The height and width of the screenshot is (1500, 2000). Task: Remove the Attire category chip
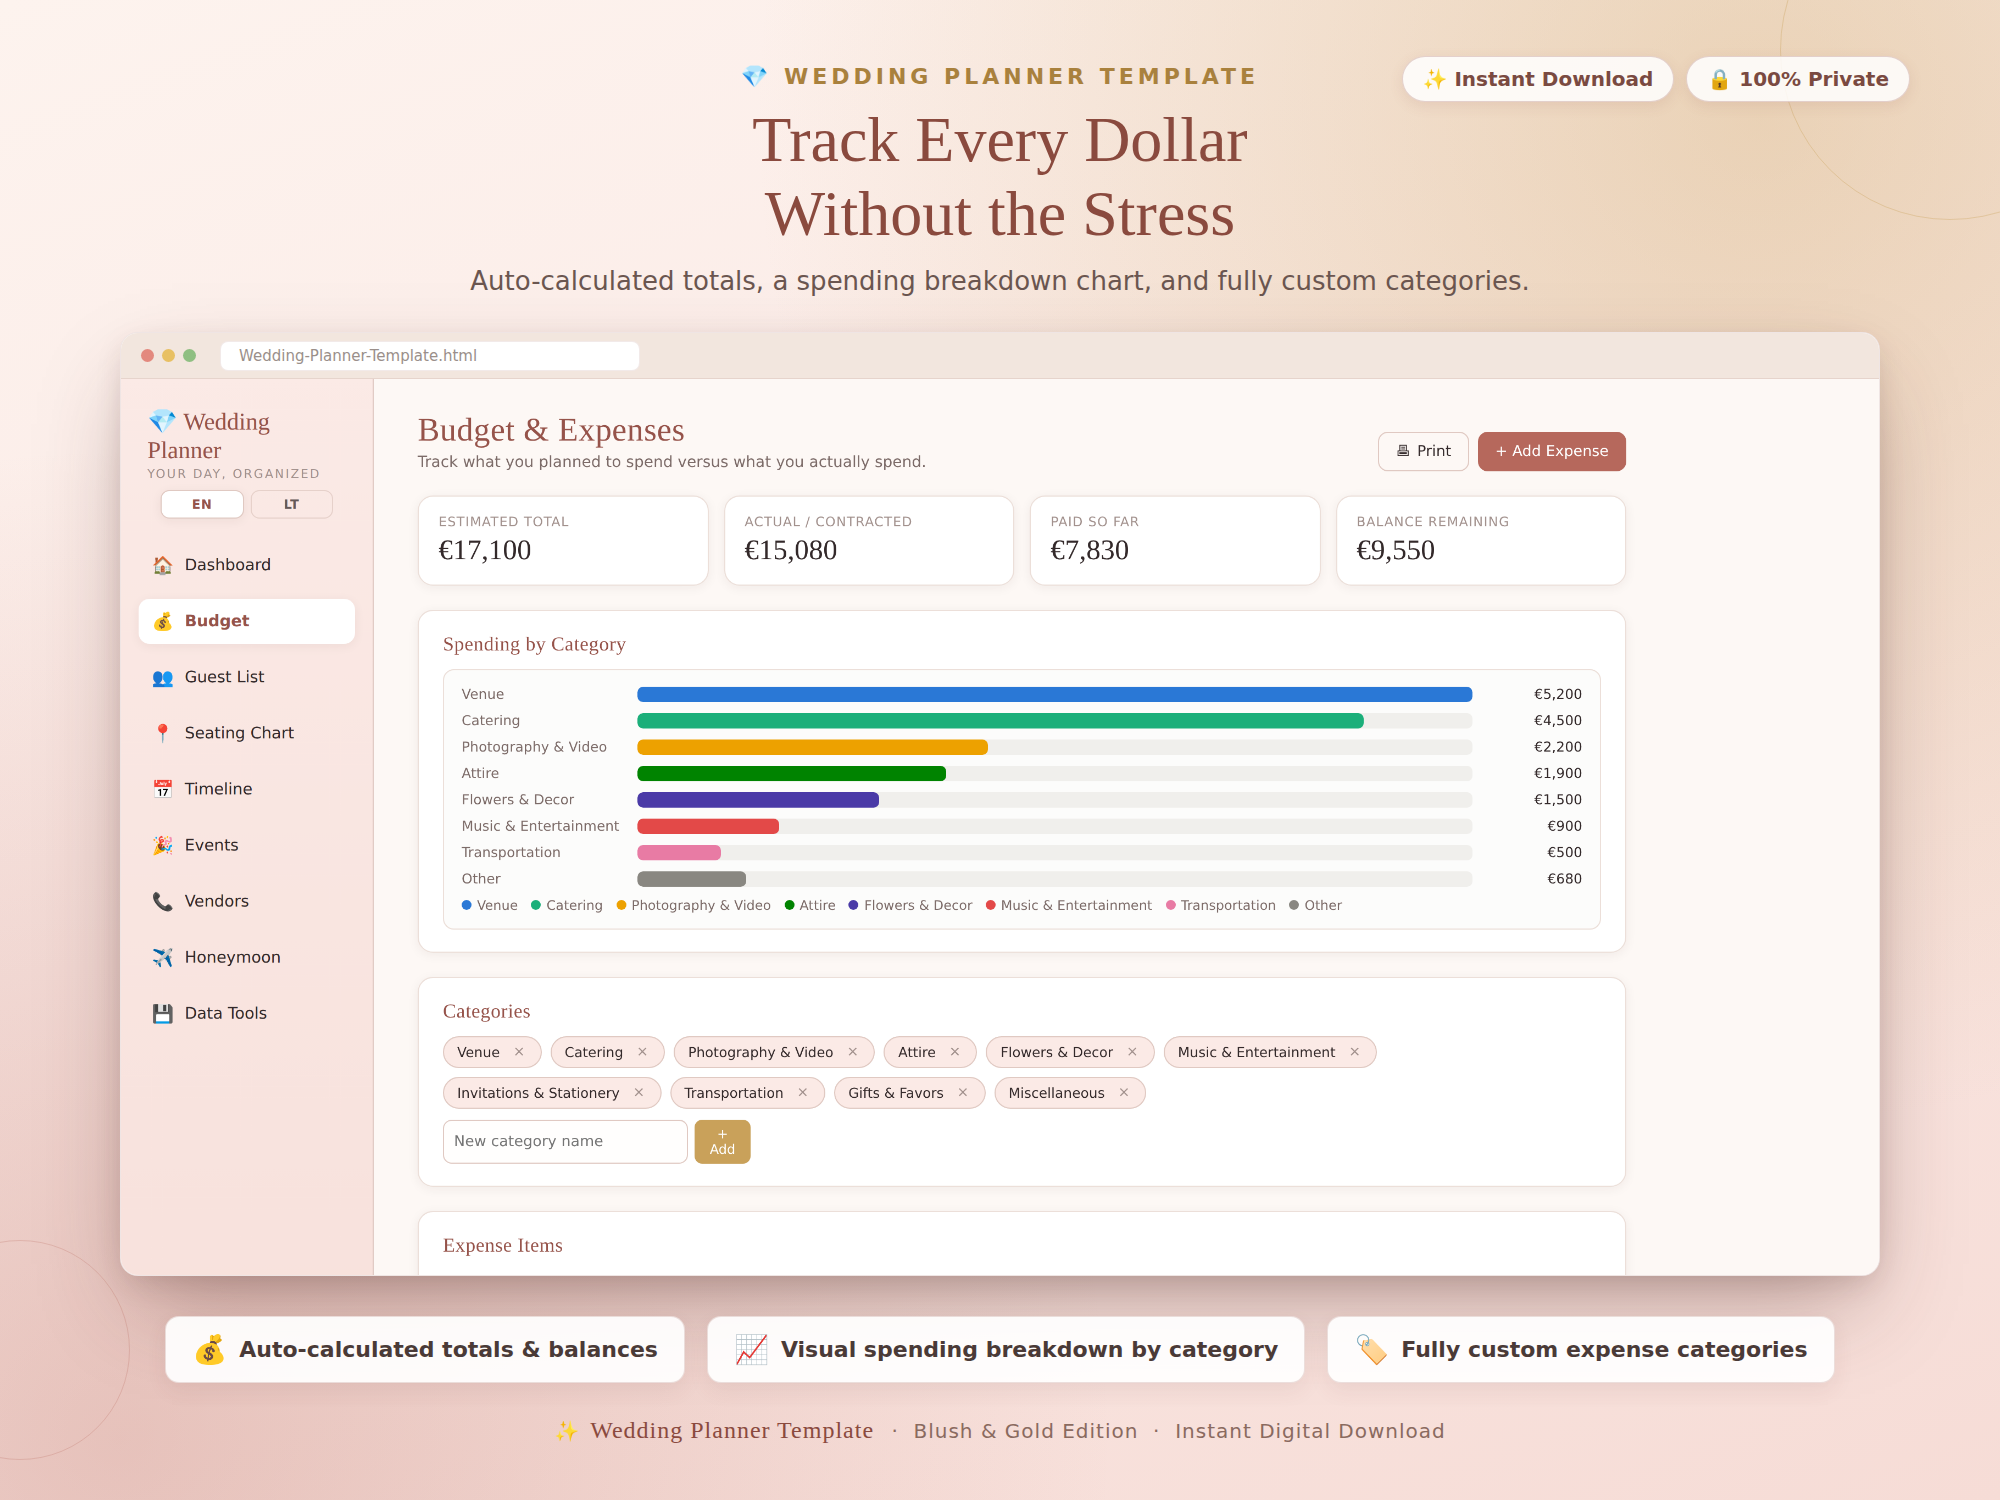955,1052
